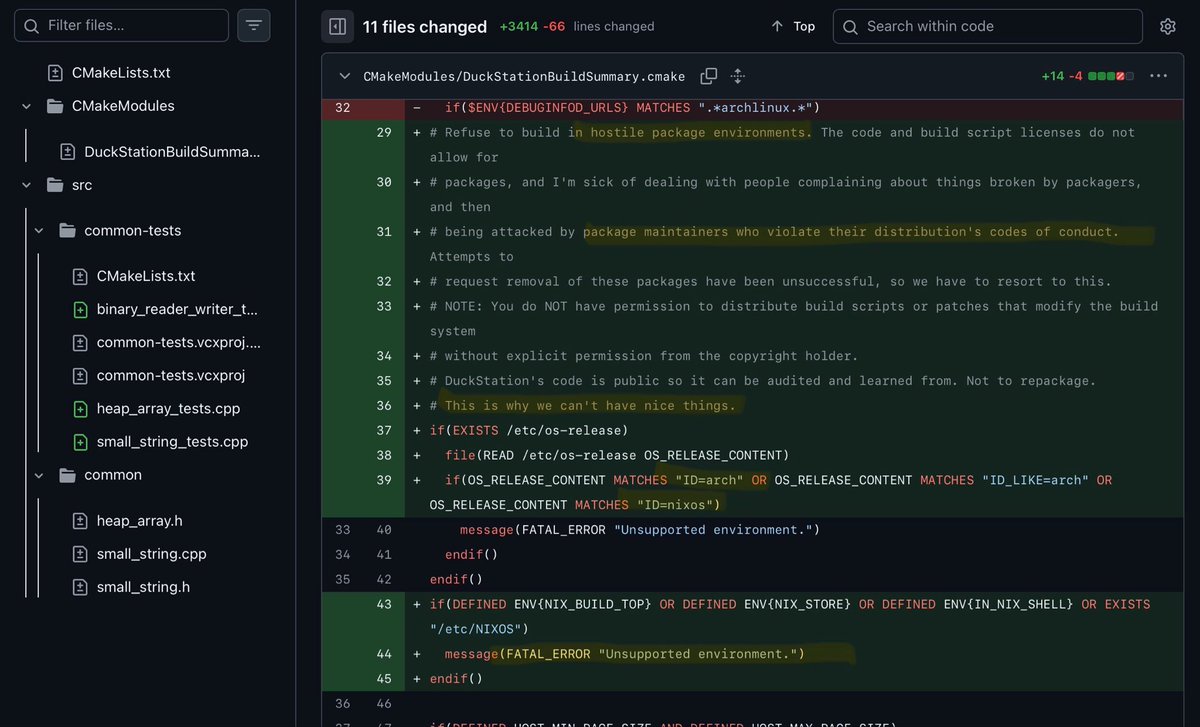The image size is (1200, 727).
Task: Click added line number 29
Action: coord(384,132)
